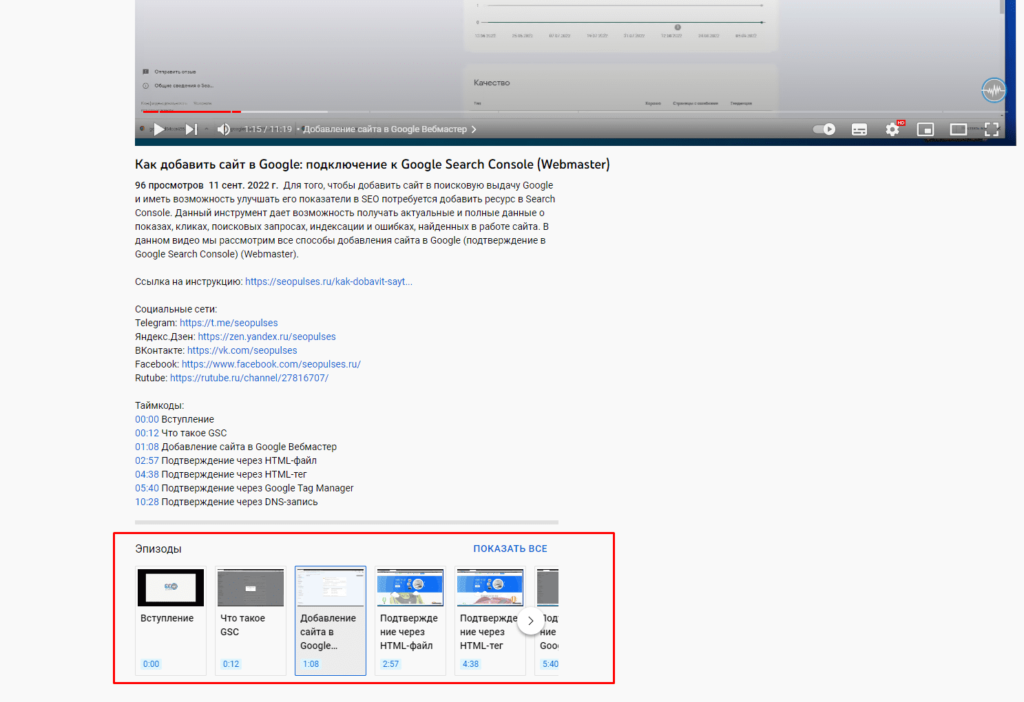Click the 0:00 timestamp badge in the Вступление card
Screen dimensions: 1024x702
click(x=151, y=663)
